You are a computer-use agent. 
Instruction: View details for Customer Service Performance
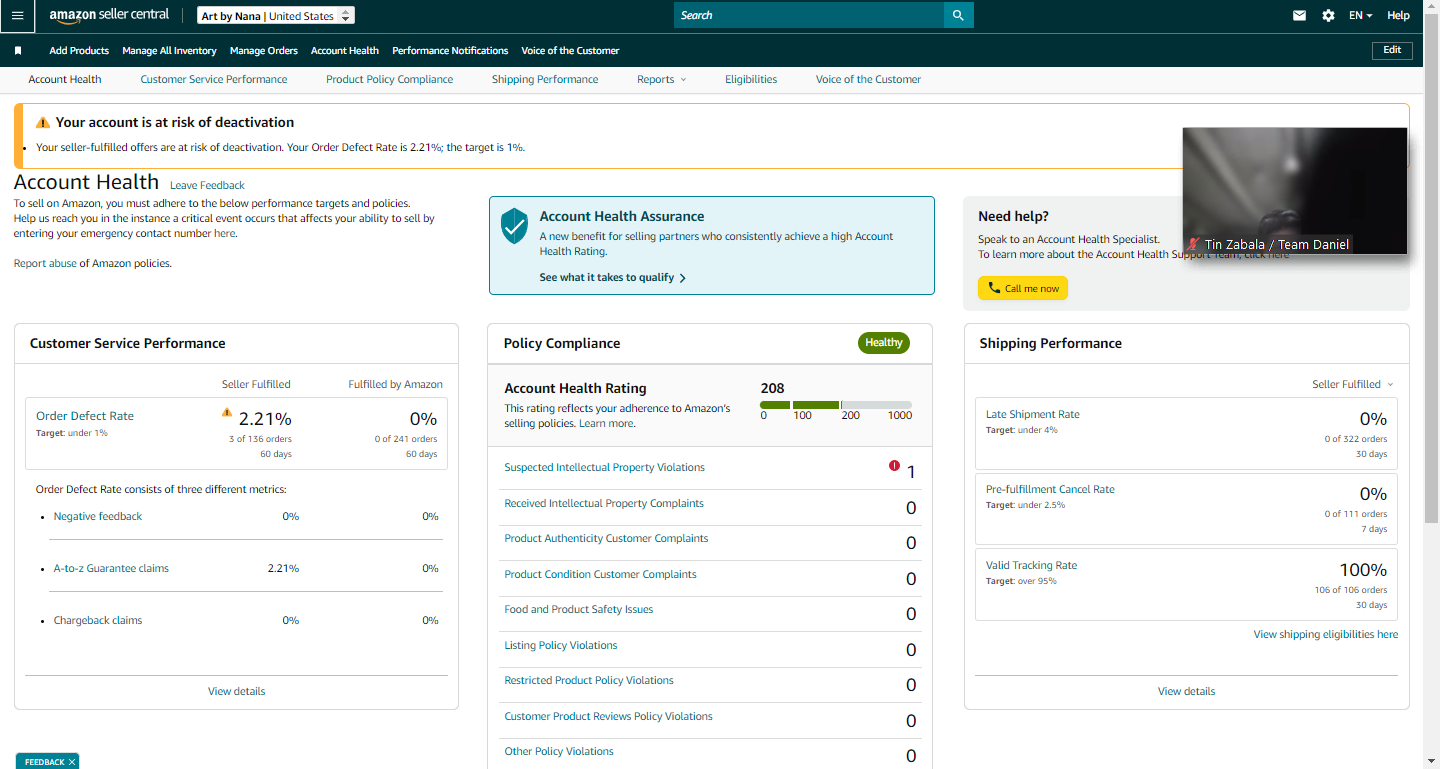click(237, 691)
